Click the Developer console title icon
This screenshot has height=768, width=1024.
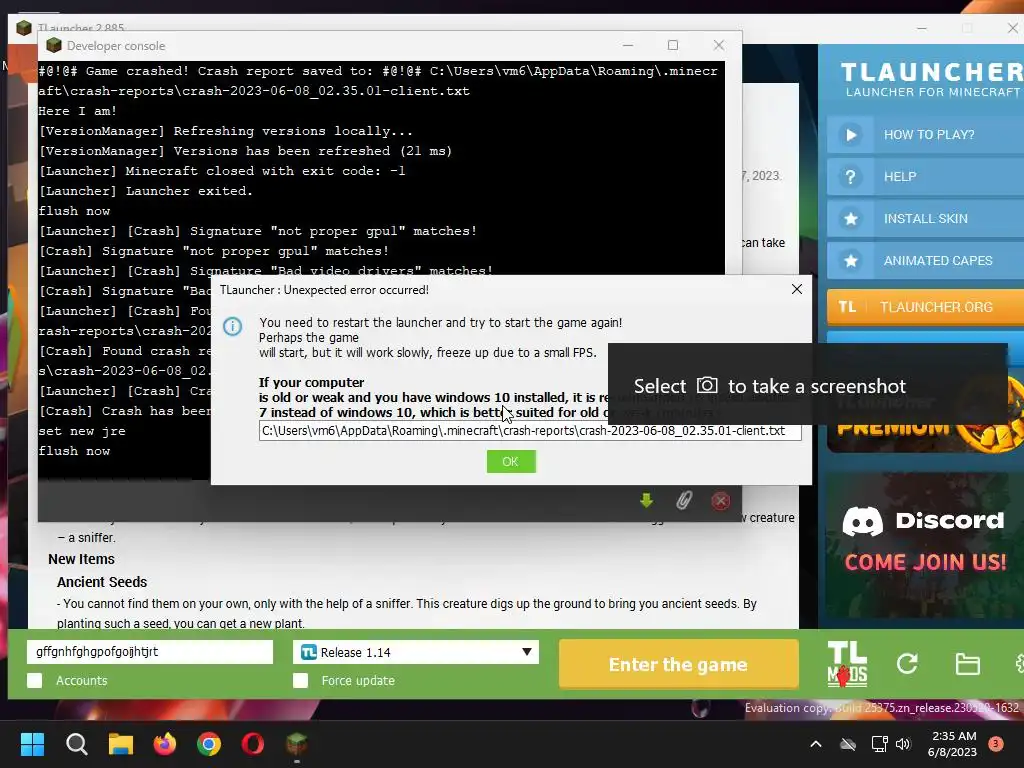pos(54,45)
